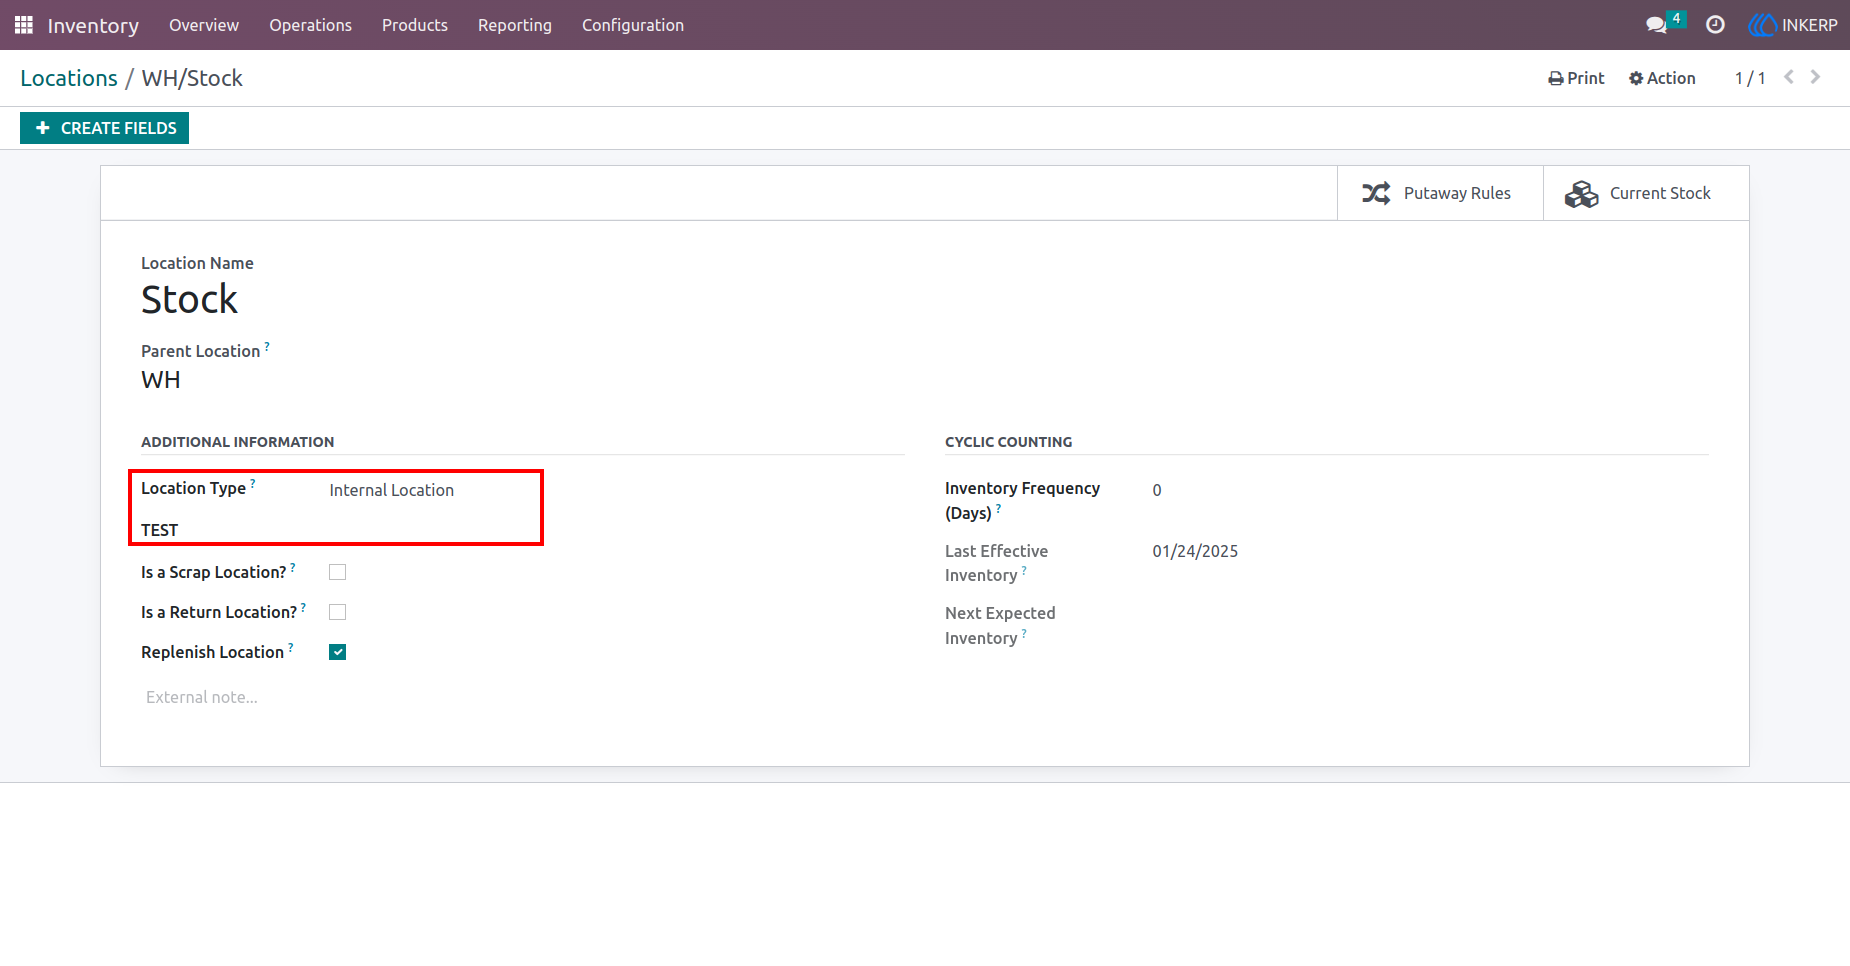The height and width of the screenshot is (966, 1850).
Task: Toggle Is a Return Location checkbox
Action: pos(338,612)
